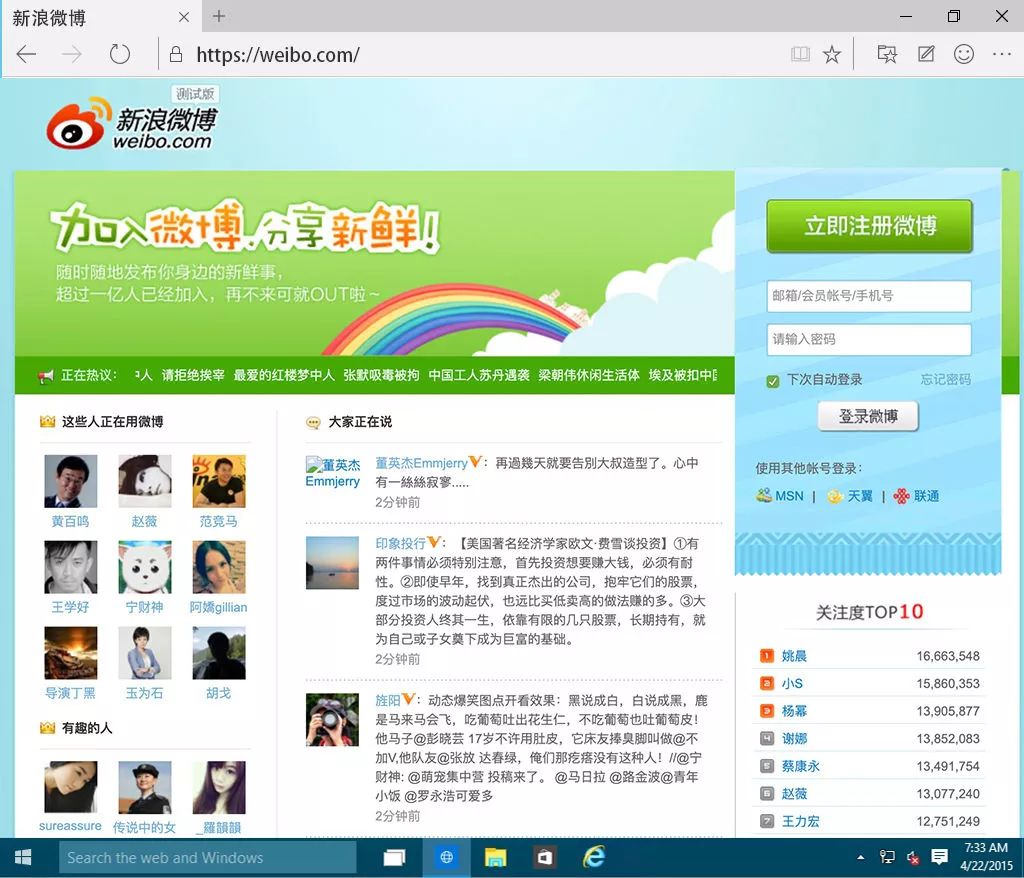Toggle the 下次自动登录 checkbox
Image resolution: width=1024 pixels, height=878 pixels.
(x=773, y=381)
